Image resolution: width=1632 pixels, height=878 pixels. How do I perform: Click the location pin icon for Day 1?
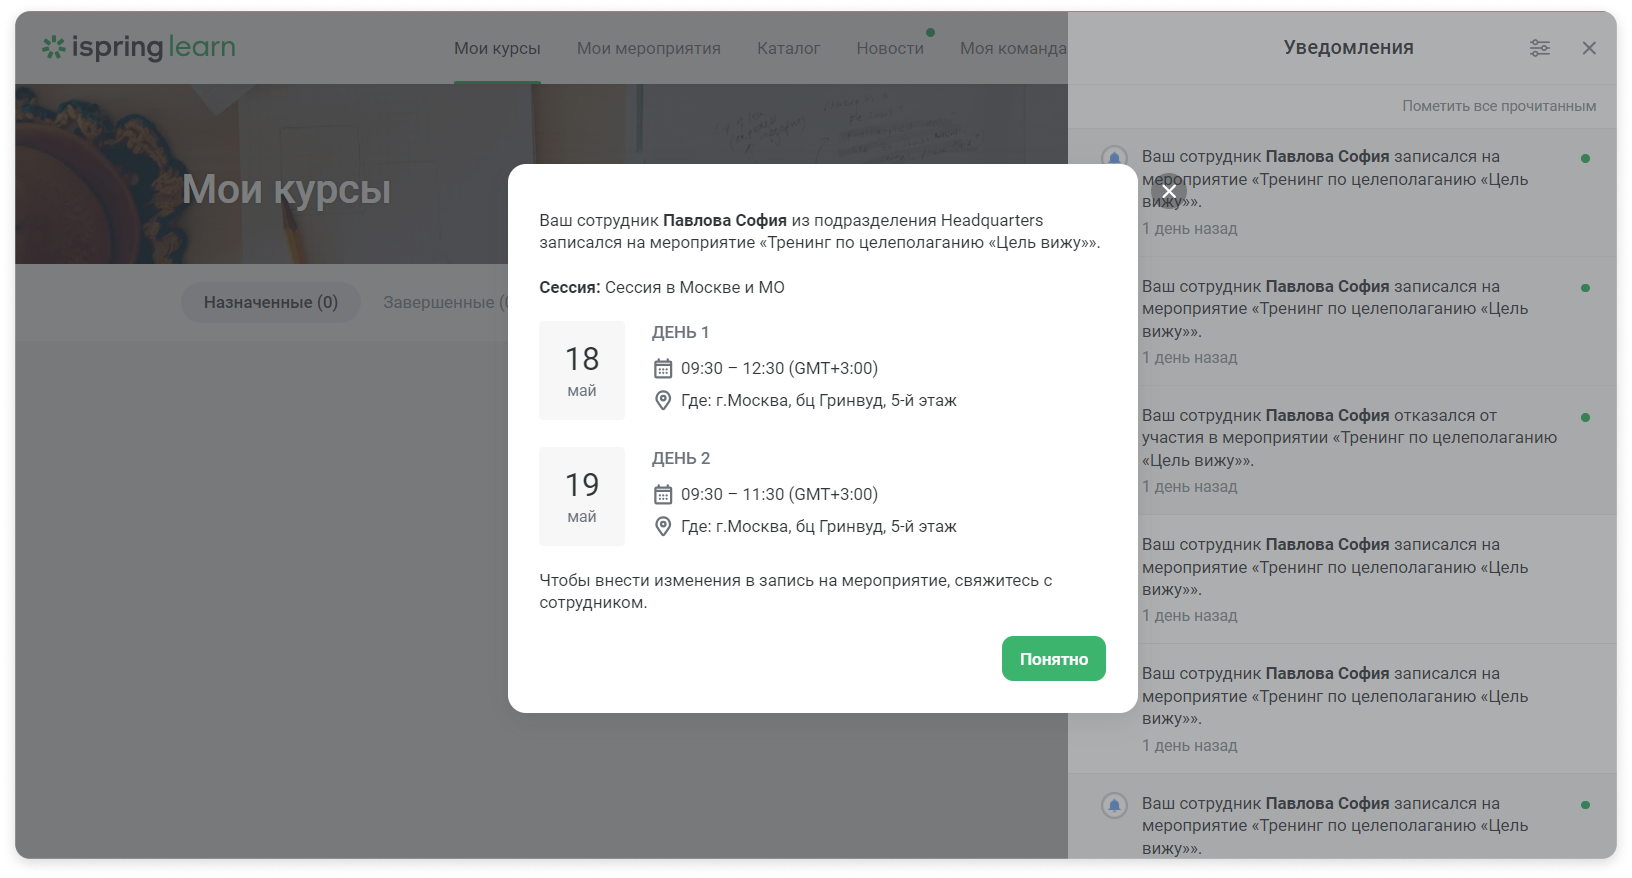pos(663,401)
